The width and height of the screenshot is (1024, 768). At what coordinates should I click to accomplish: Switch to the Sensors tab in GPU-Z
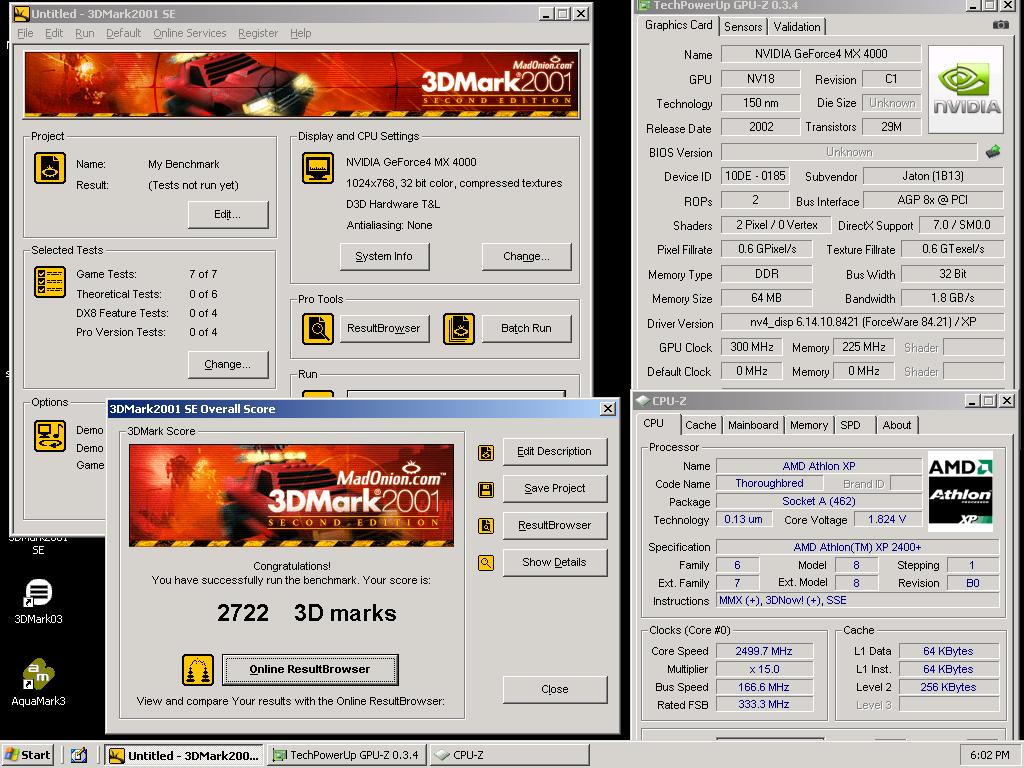(x=743, y=27)
